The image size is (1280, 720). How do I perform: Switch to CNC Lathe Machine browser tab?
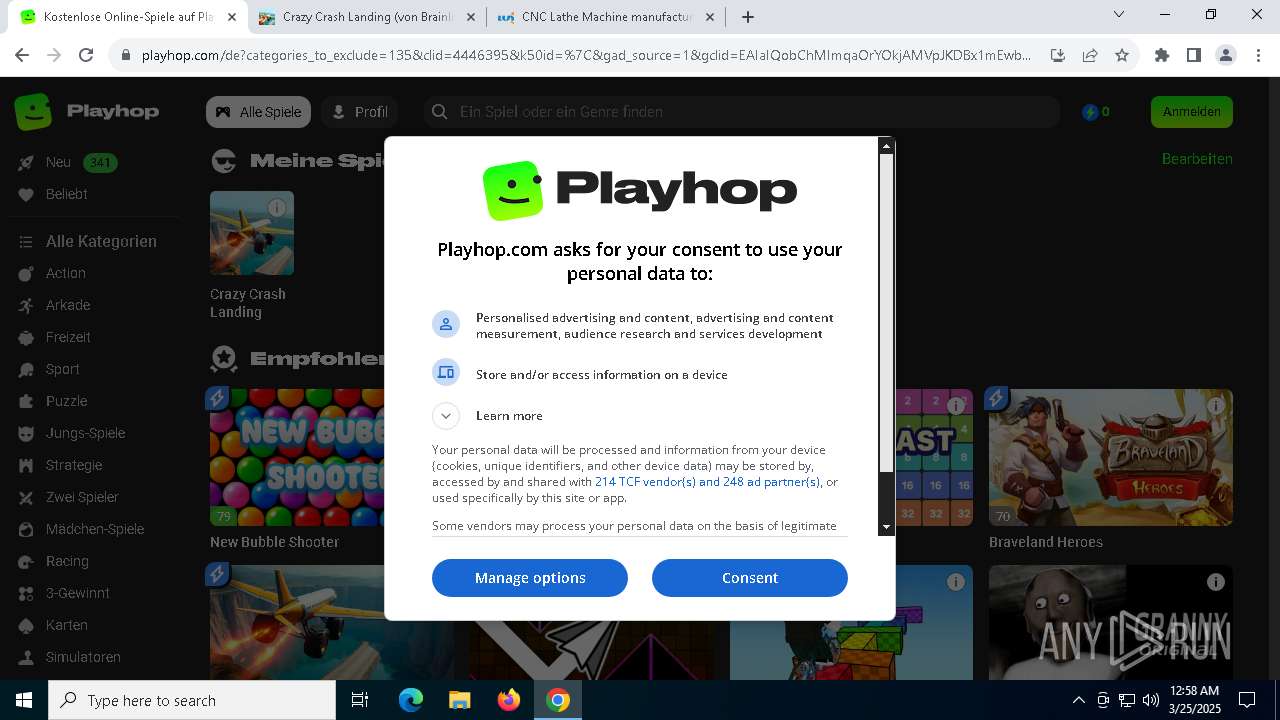click(607, 17)
